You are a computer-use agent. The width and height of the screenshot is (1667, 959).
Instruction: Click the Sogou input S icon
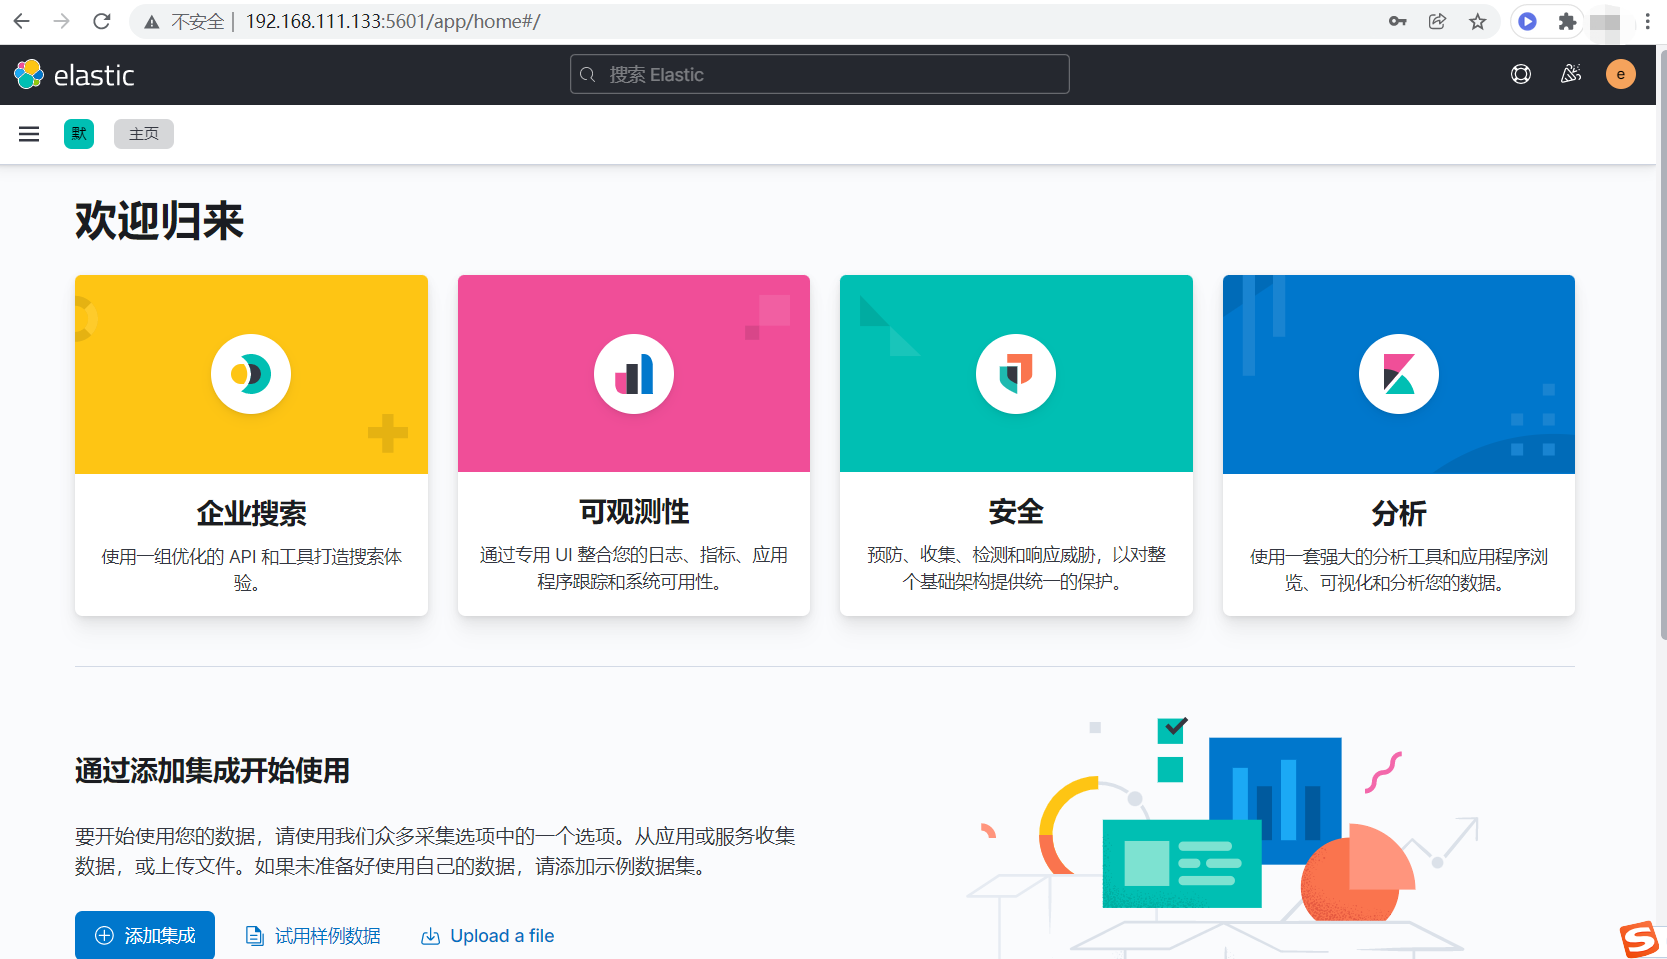[1641, 939]
